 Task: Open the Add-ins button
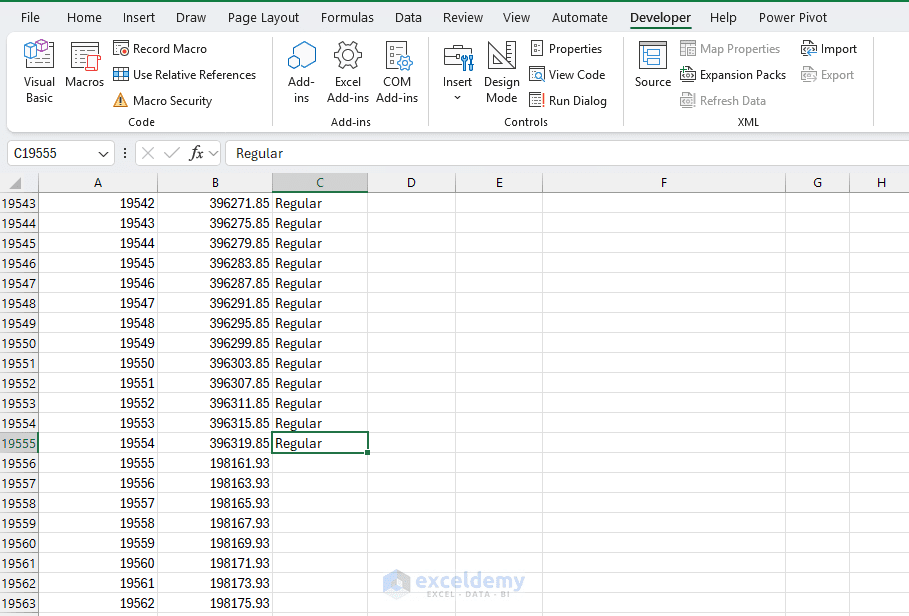(301, 72)
